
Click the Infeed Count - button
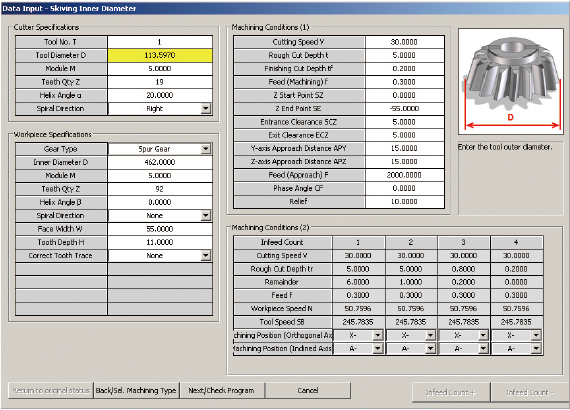530,393
